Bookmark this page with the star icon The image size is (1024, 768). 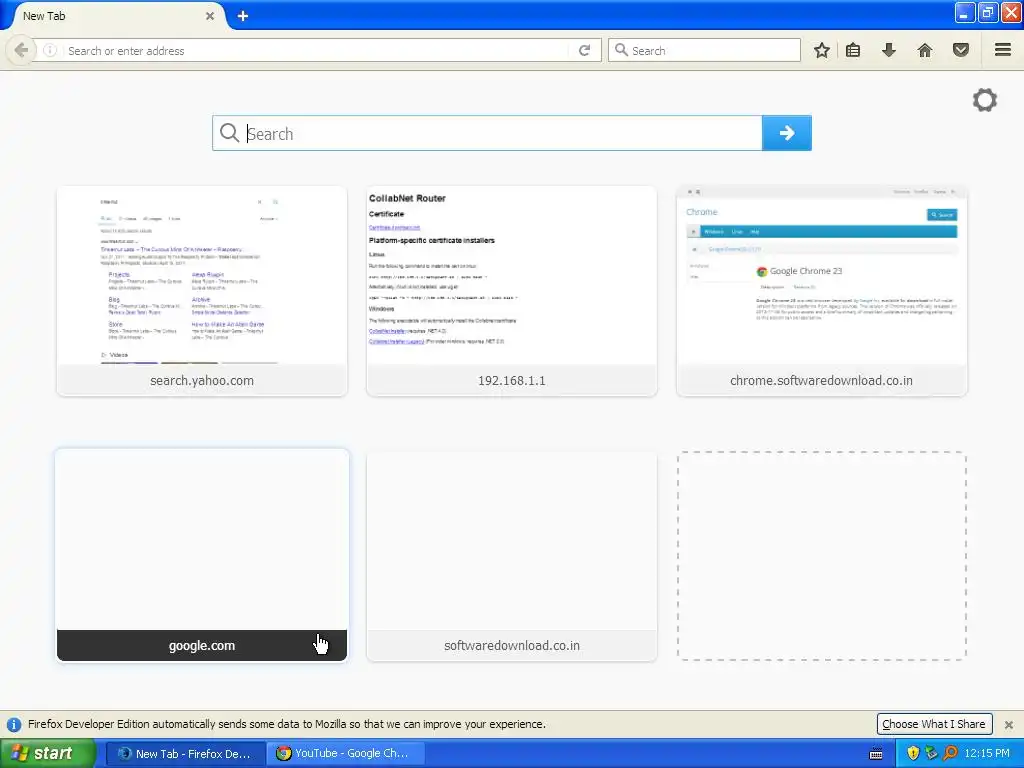tap(822, 50)
